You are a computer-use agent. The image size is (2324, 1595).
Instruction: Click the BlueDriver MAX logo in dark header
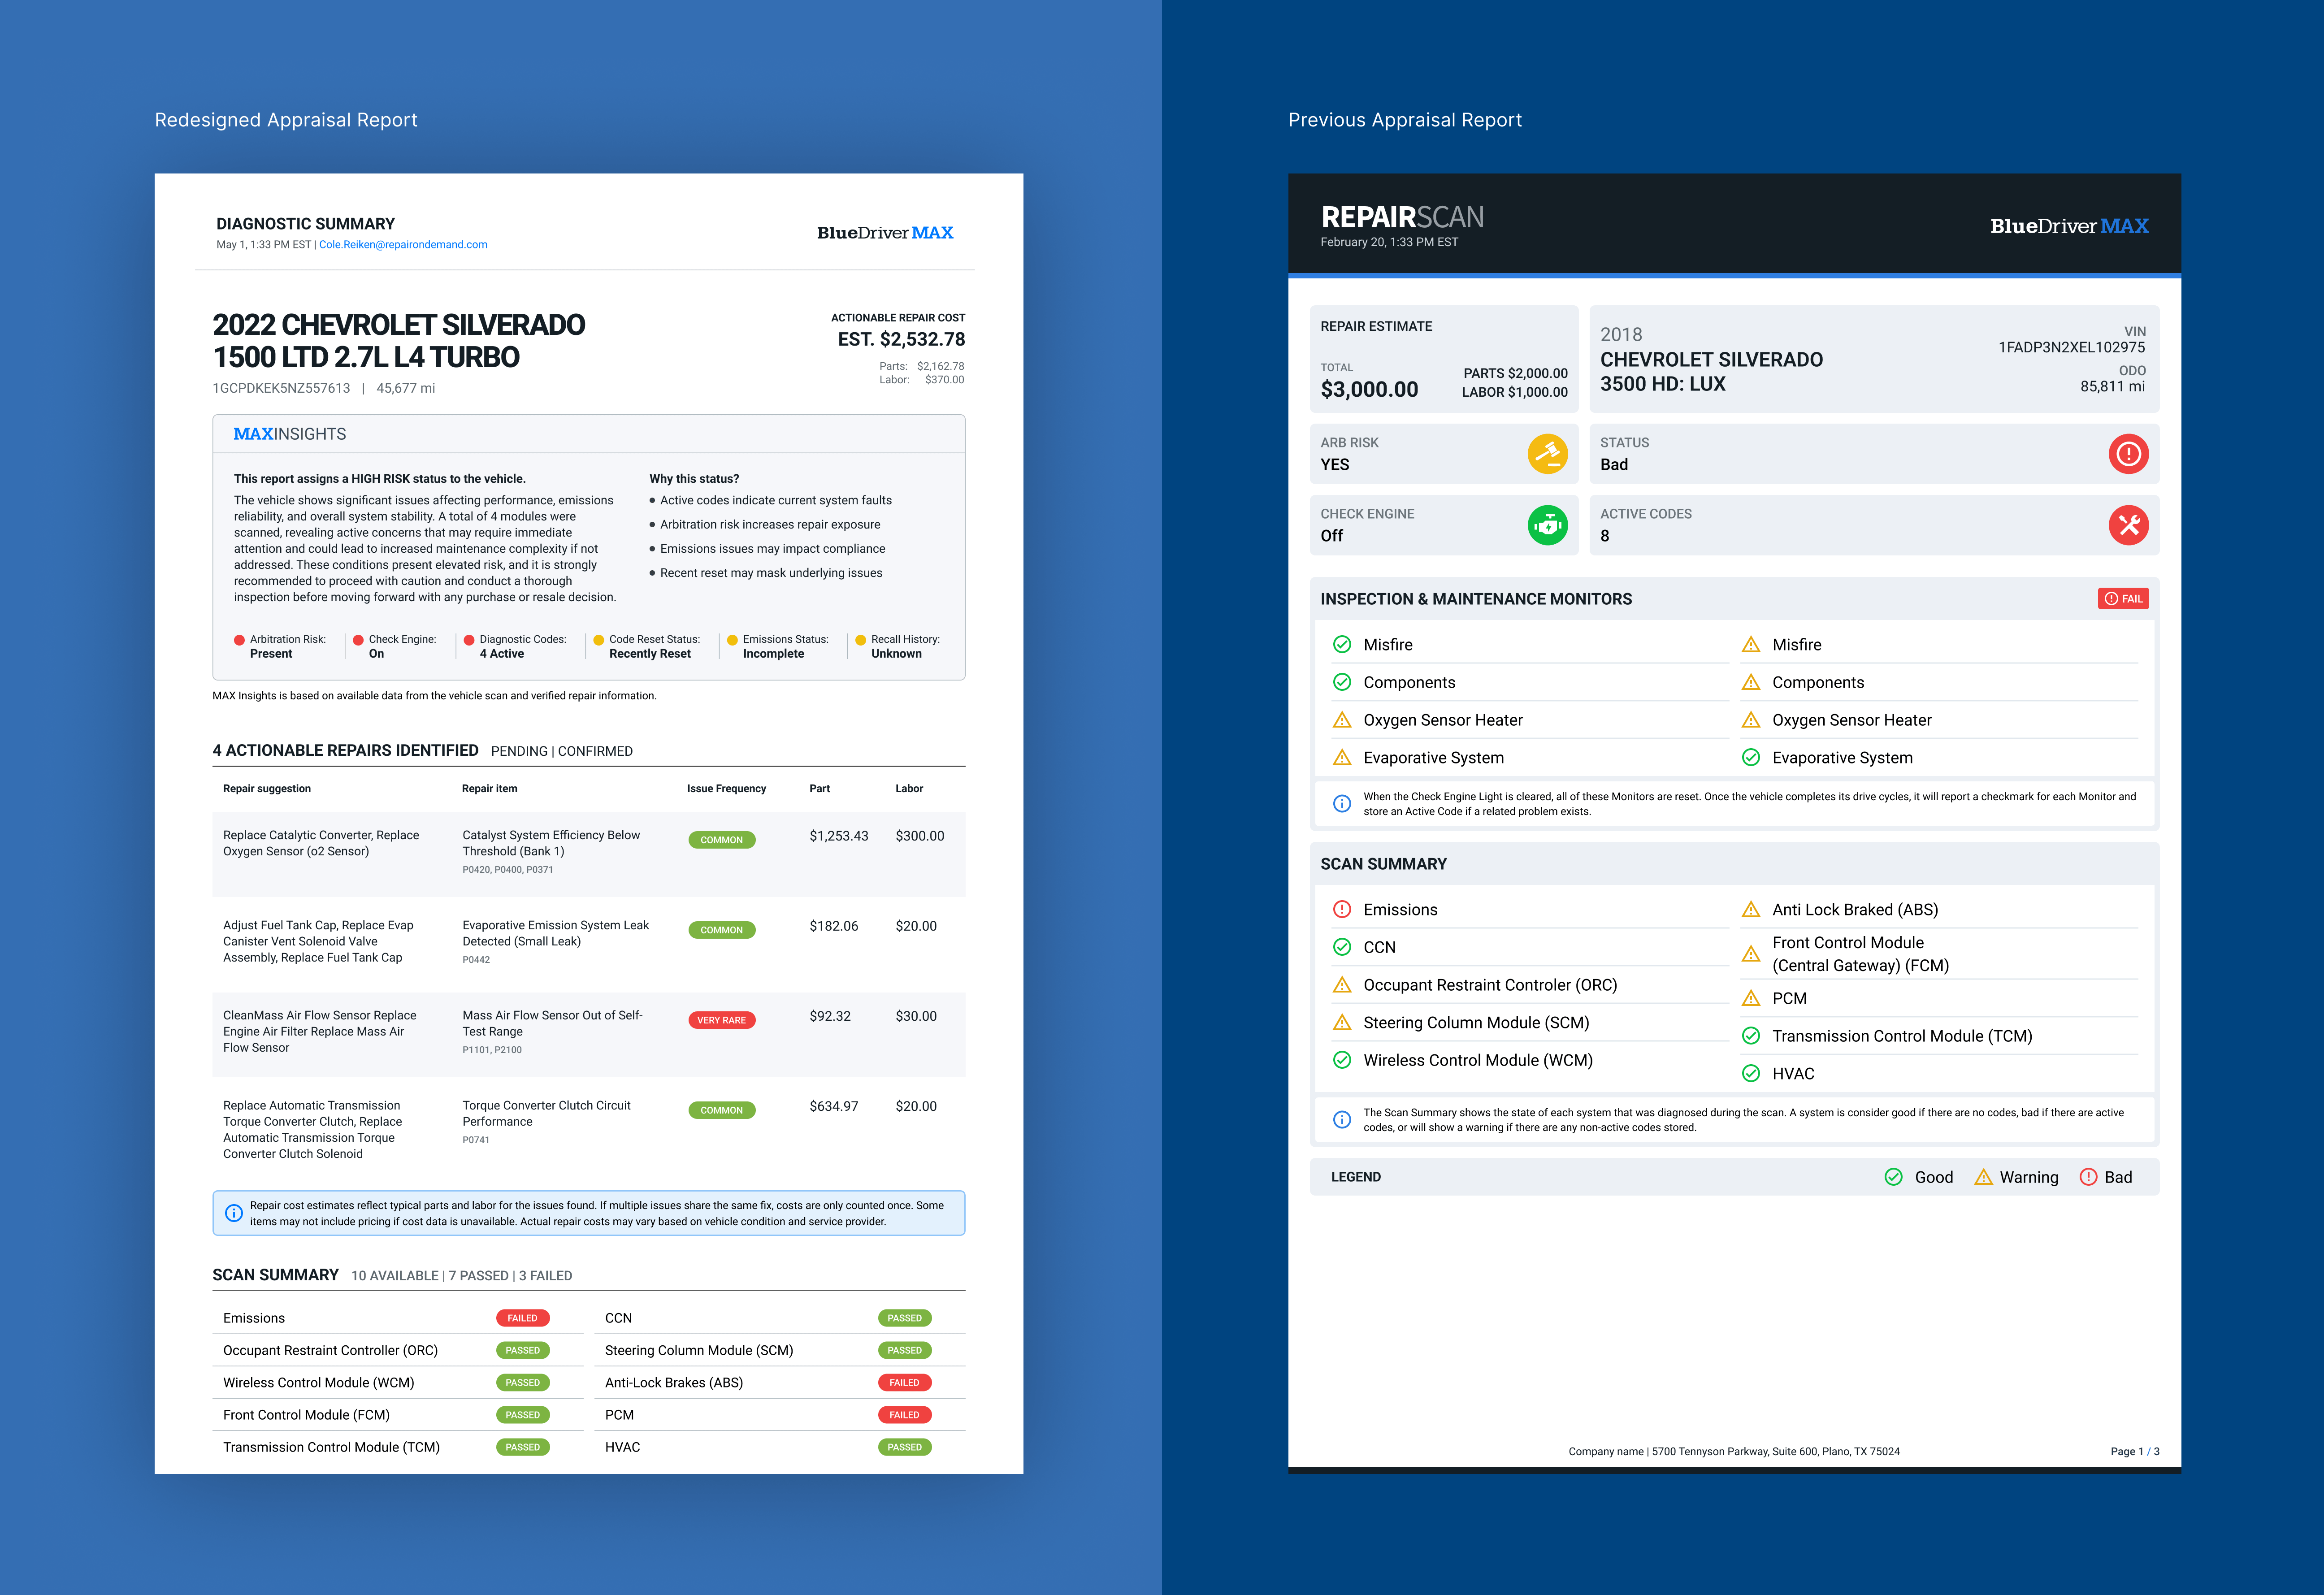(2069, 226)
